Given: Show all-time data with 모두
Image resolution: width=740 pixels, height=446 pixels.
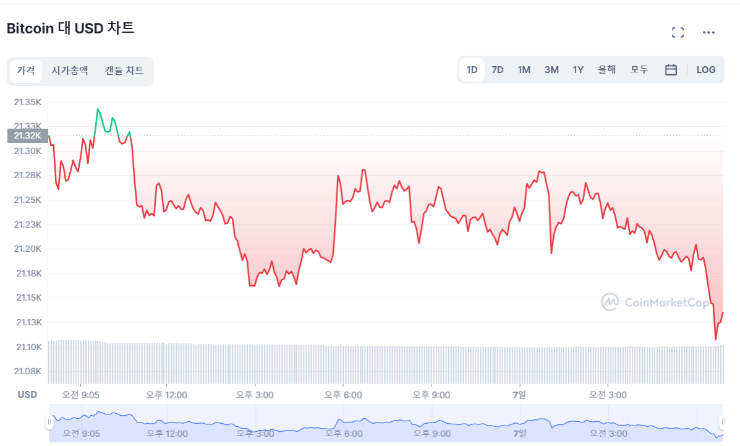Looking at the screenshot, I should (x=639, y=70).
